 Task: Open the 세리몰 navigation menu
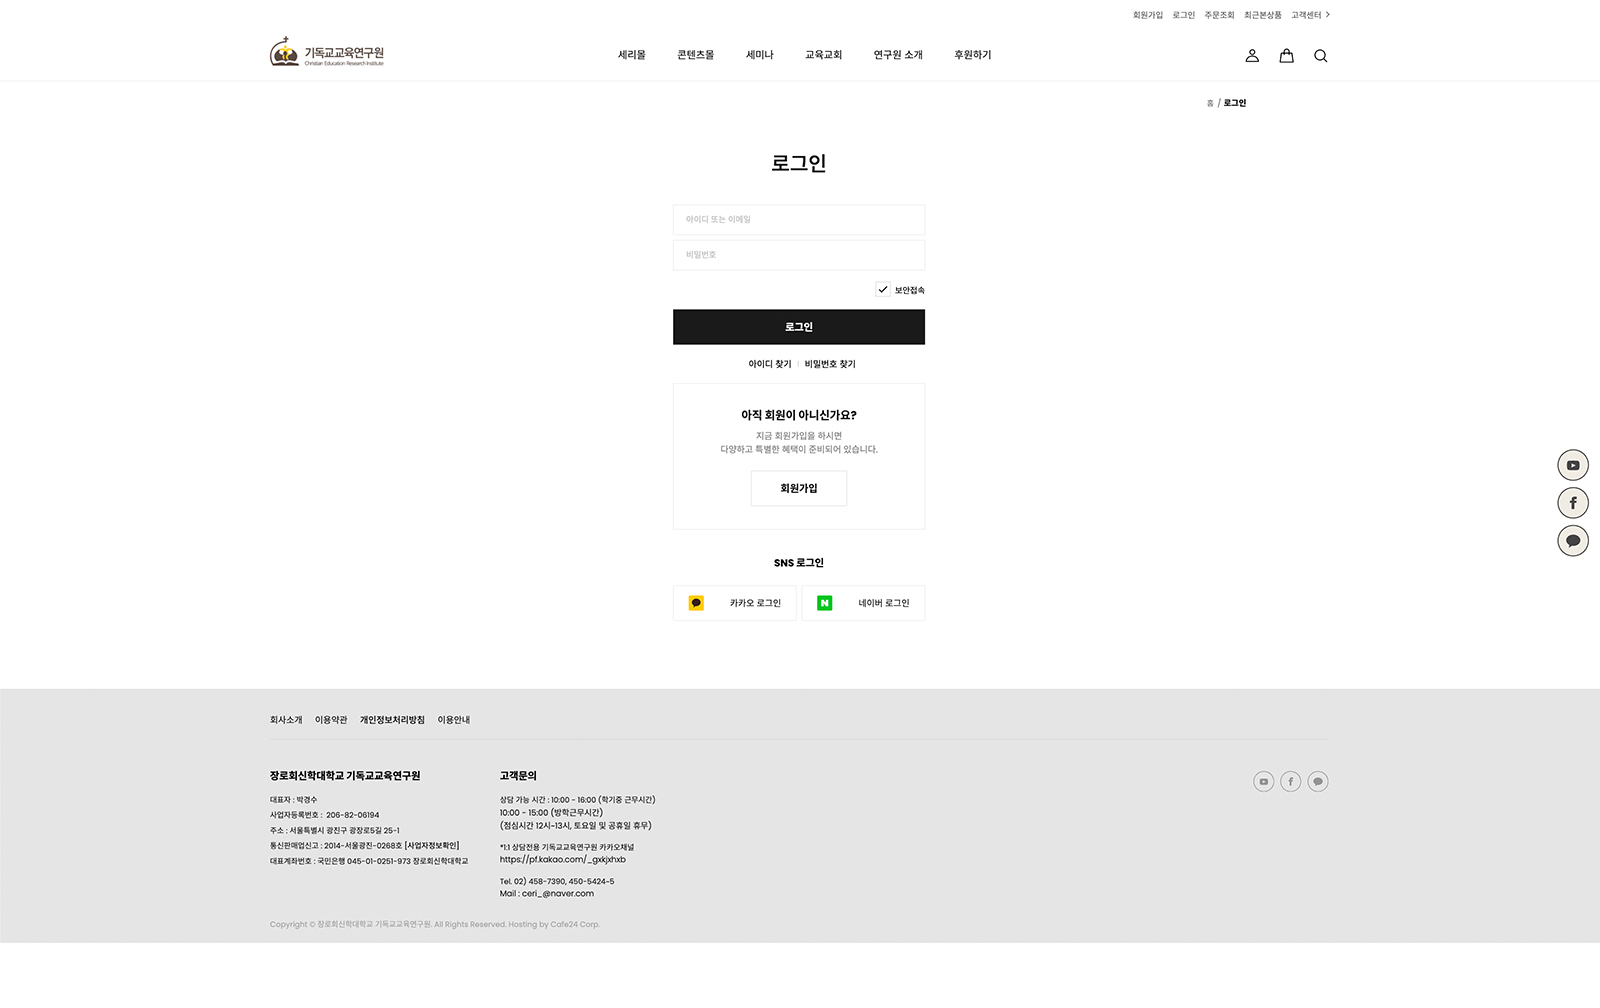click(632, 55)
